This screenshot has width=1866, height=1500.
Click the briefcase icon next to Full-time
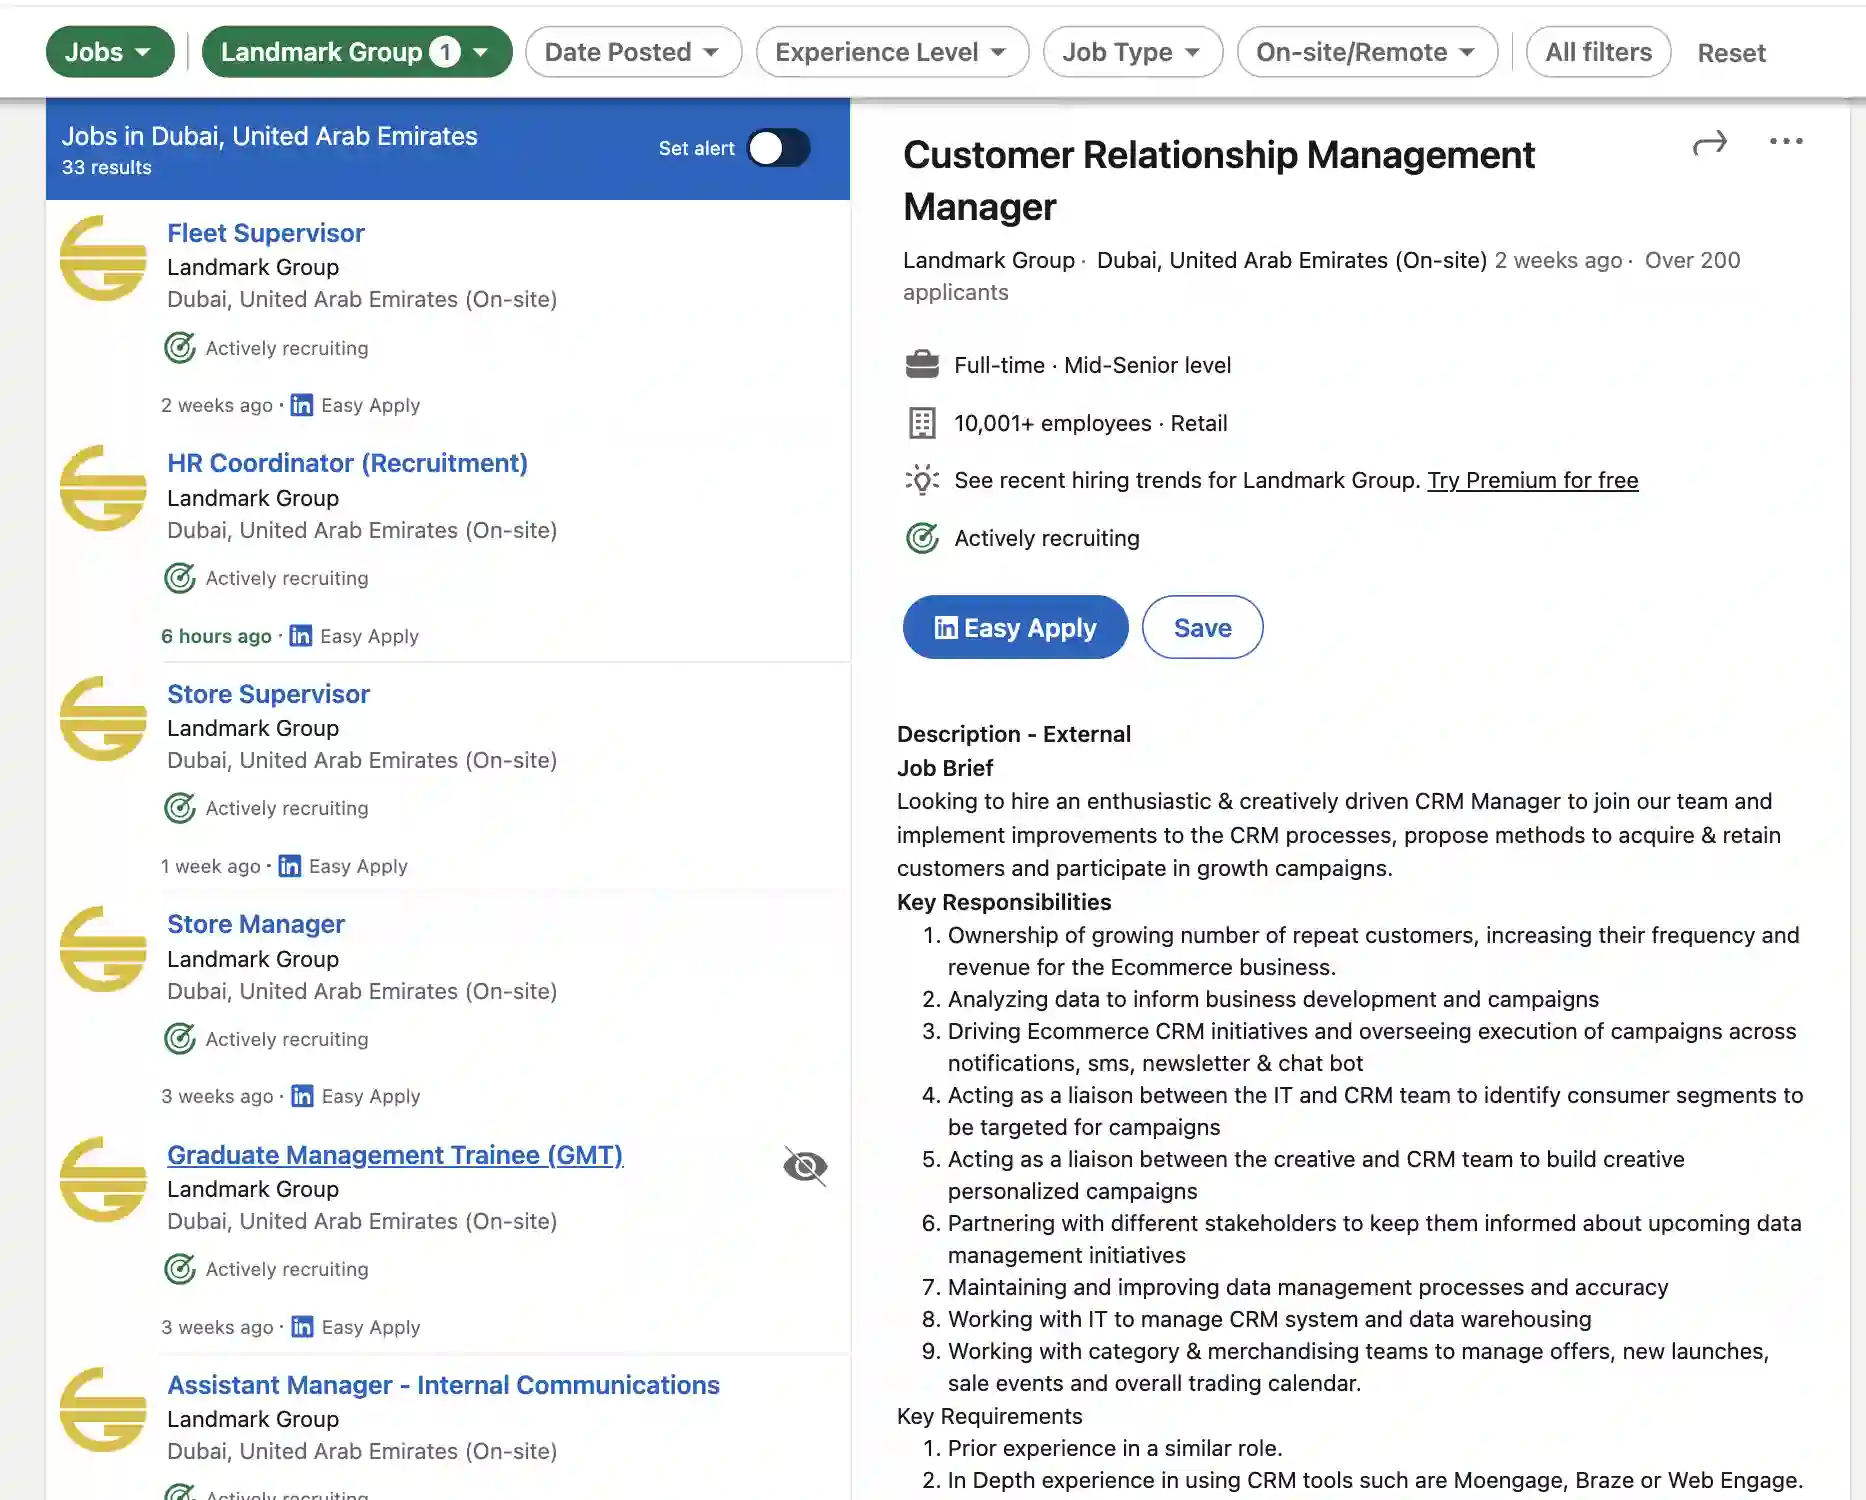[x=921, y=365]
